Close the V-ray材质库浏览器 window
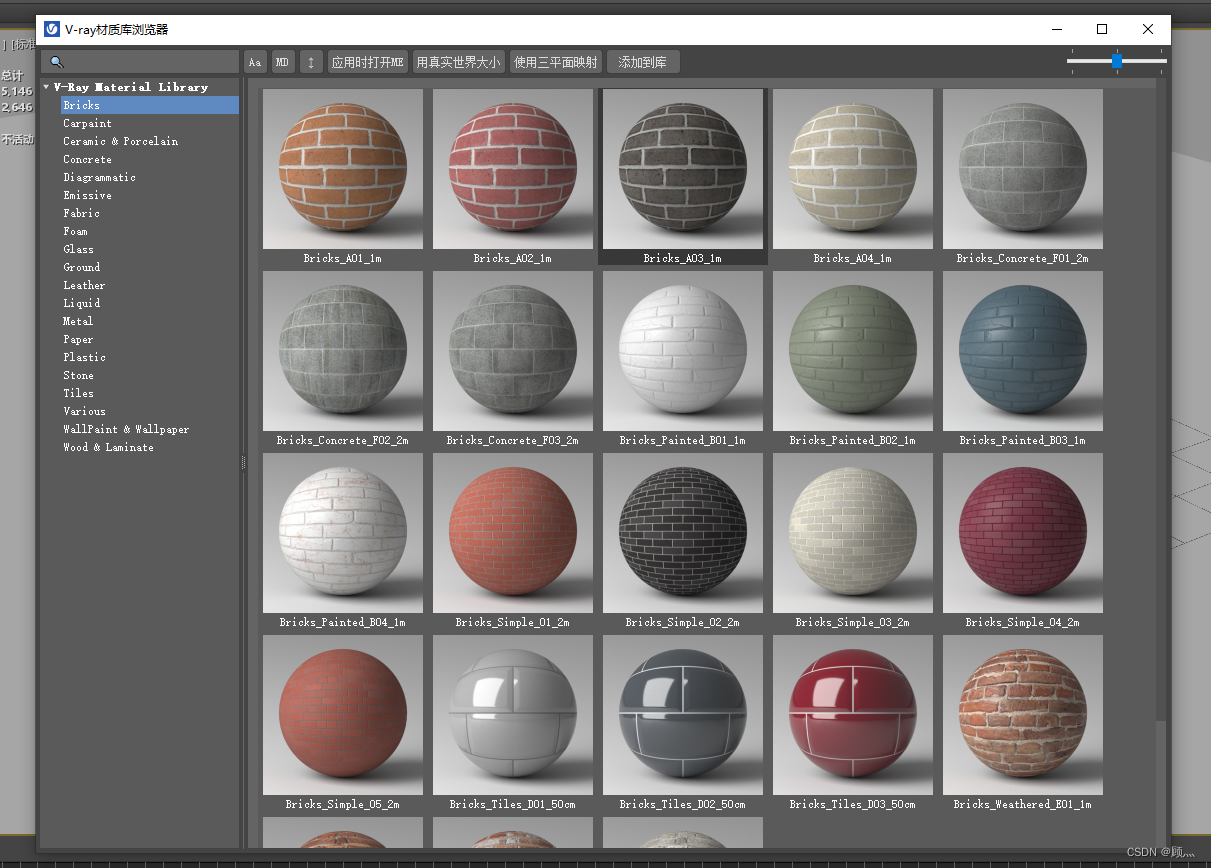Screen dimensions: 1211x868 coord(1148,29)
